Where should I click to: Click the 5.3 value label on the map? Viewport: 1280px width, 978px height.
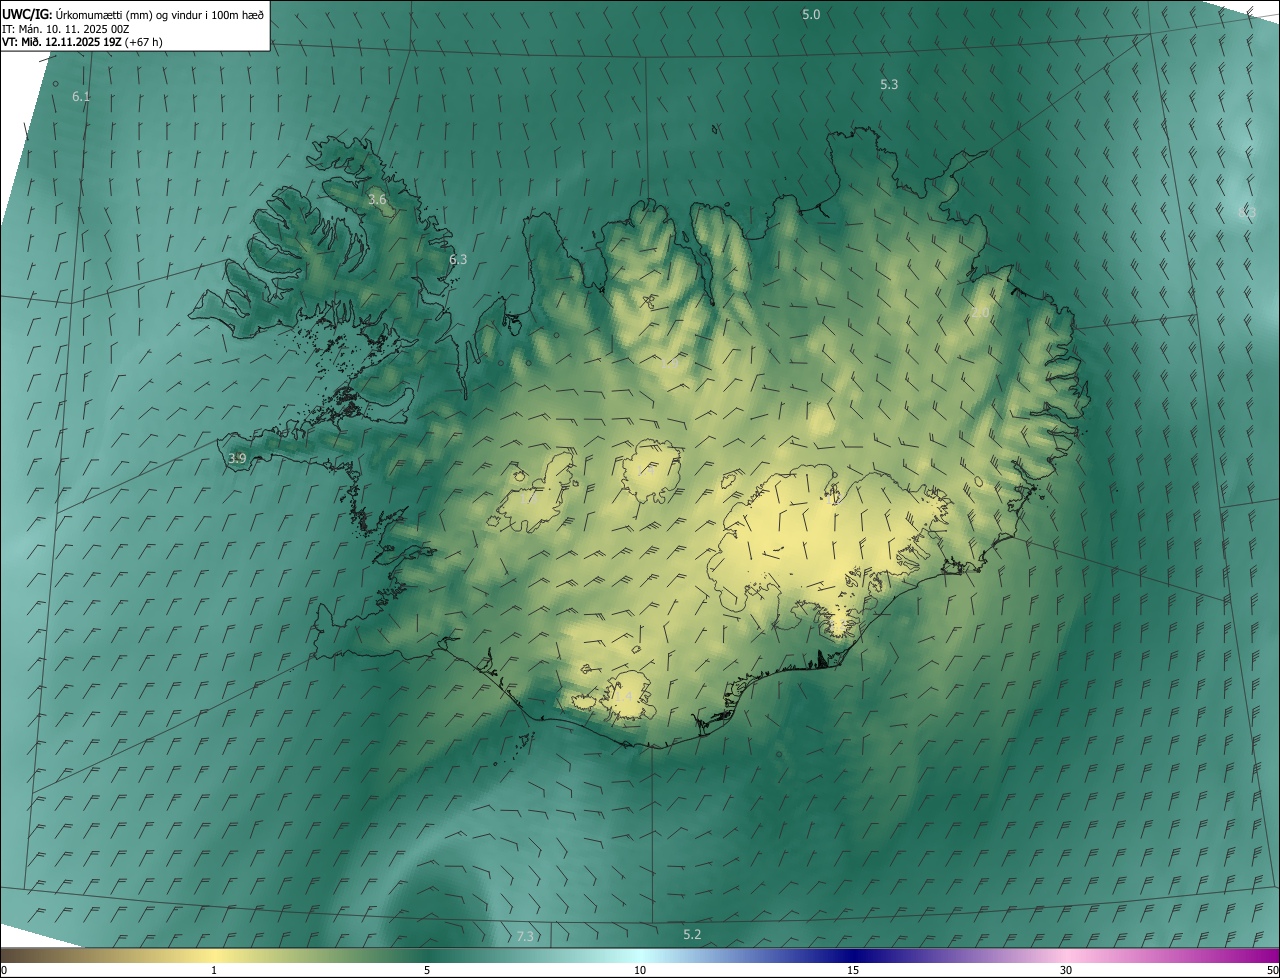[x=889, y=85]
